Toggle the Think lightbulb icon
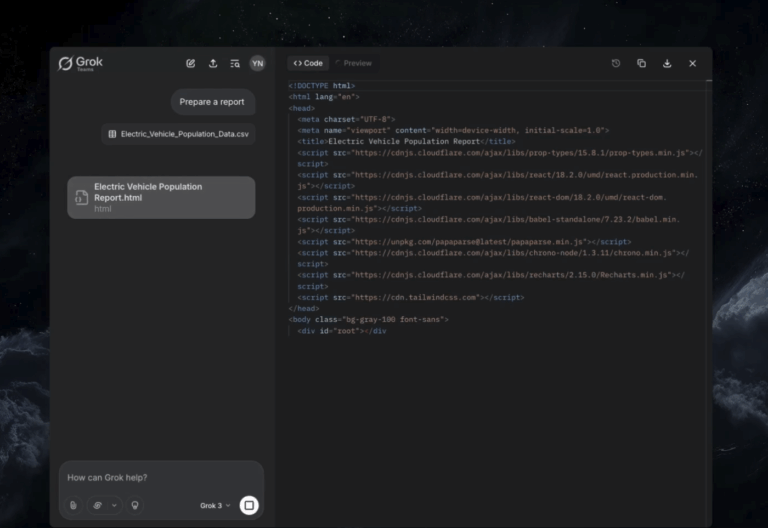This screenshot has width=768, height=528. [135, 505]
